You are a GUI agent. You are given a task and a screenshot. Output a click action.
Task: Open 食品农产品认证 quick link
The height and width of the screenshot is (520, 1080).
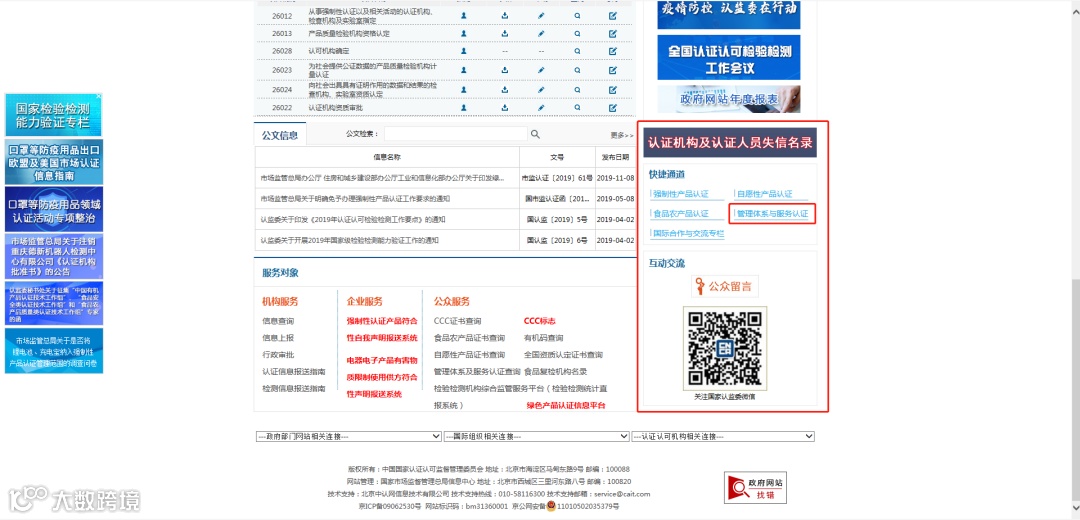tap(681, 214)
